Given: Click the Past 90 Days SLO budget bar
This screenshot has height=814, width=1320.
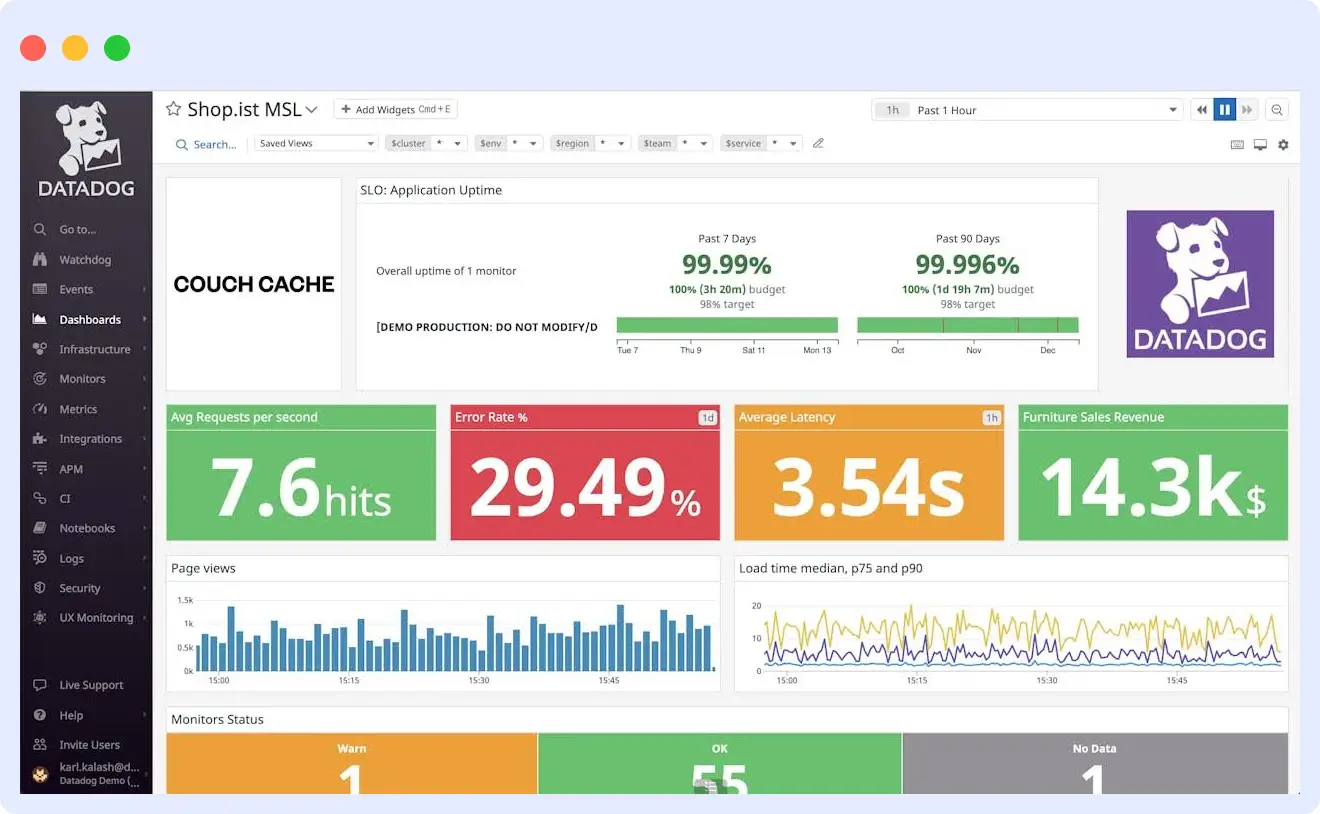Looking at the screenshot, I should point(967,325).
